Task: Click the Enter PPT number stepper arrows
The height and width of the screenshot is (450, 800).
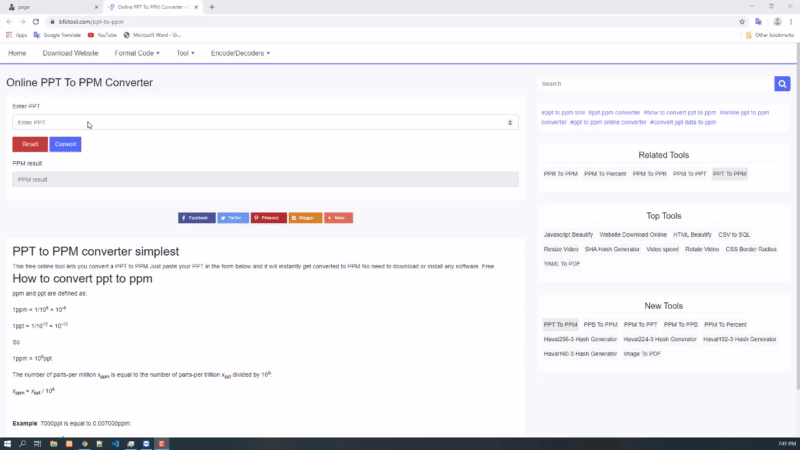Action: coord(512,122)
